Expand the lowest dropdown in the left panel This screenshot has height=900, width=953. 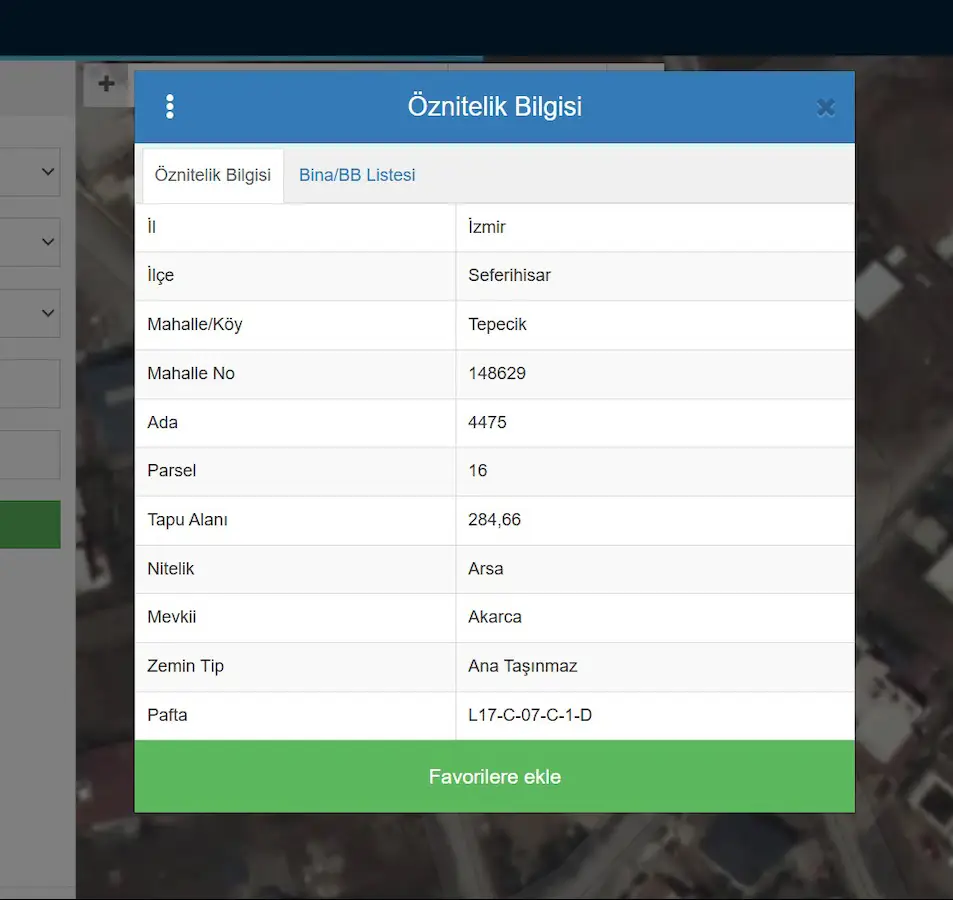(x=29, y=313)
